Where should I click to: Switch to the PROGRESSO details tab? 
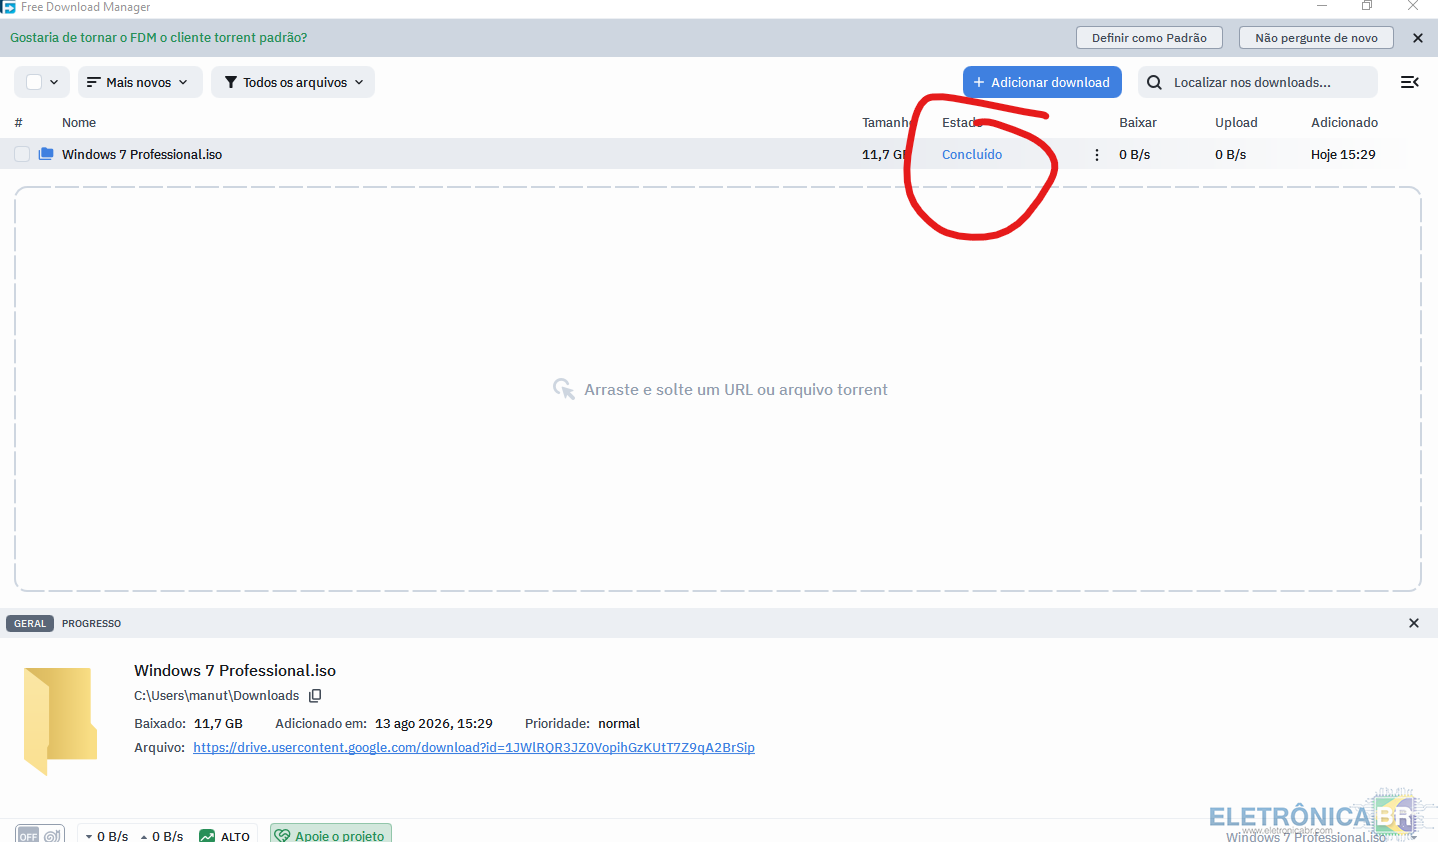tap(91, 623)
